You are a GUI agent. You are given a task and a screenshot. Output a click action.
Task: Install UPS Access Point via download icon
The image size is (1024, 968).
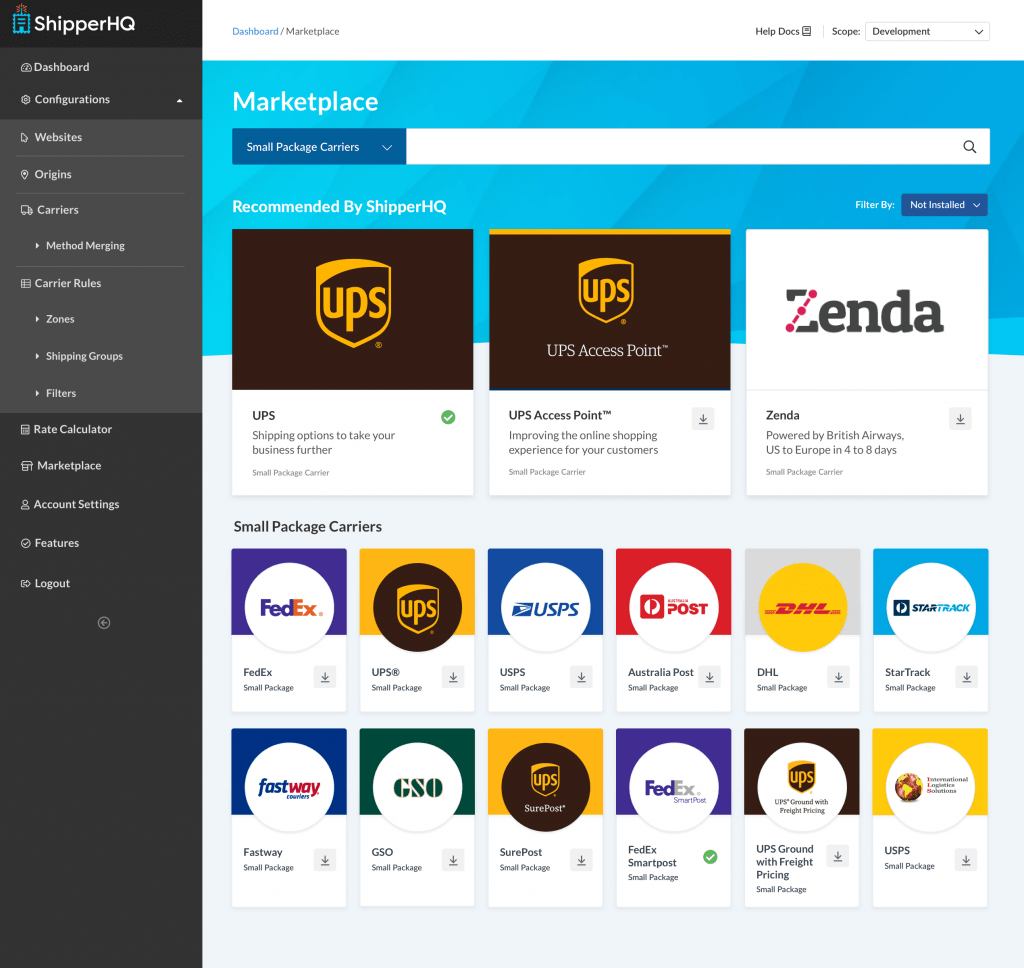(x=703, y=419)
